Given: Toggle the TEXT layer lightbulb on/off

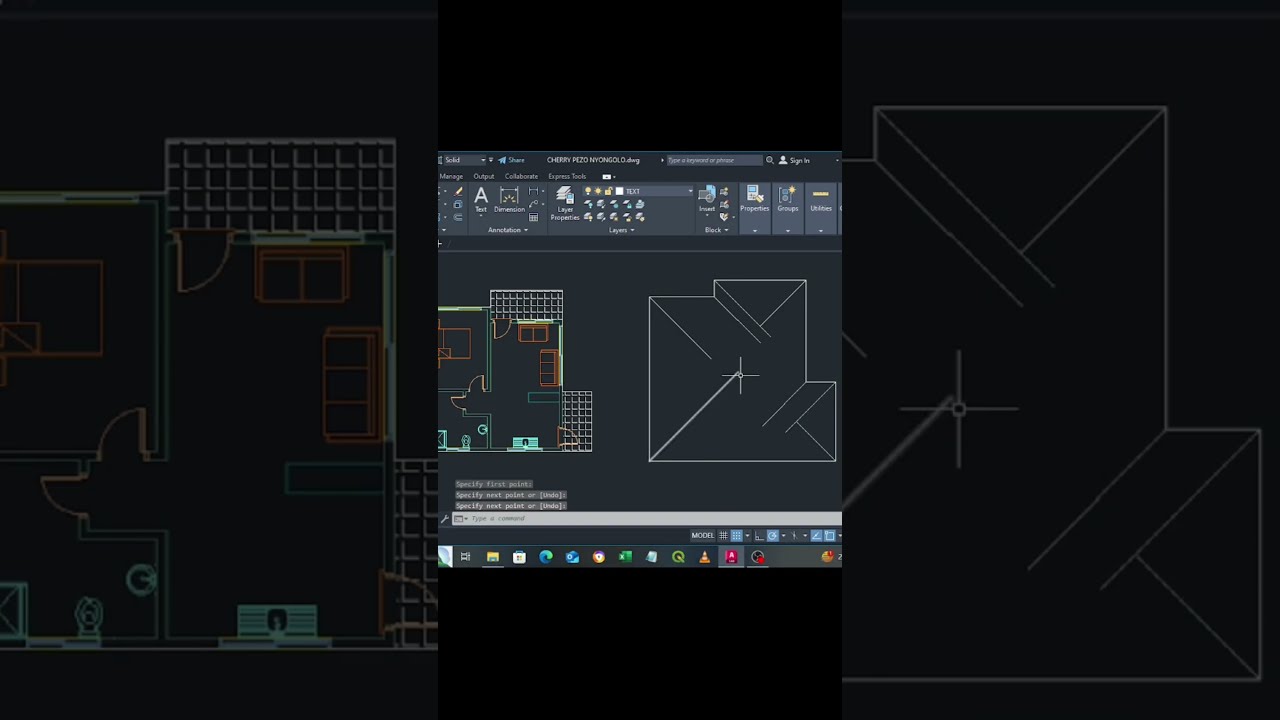Looking at the screenshot, I should pos(588,191).
